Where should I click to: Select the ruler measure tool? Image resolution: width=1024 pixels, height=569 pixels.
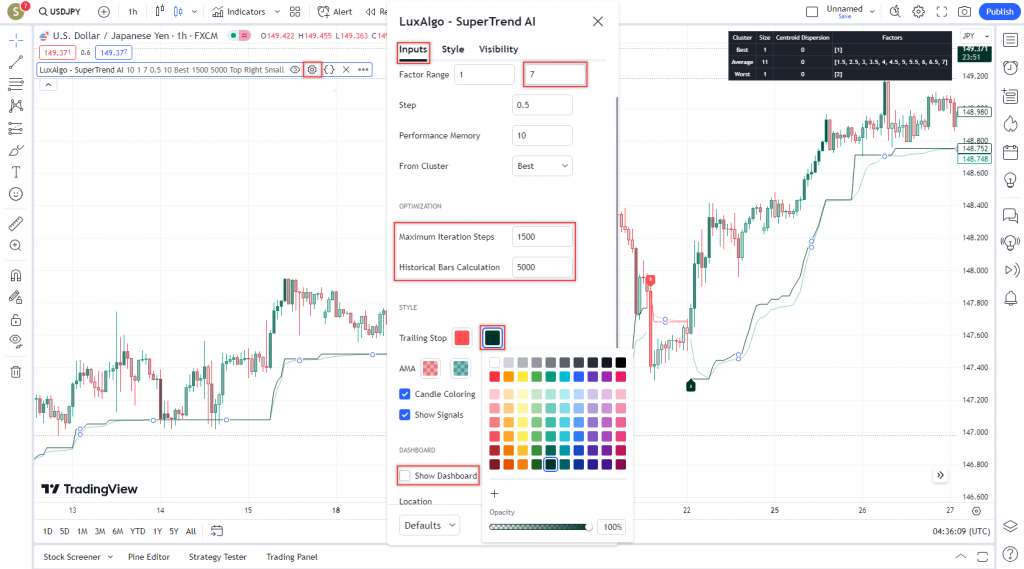coord(16,223)
